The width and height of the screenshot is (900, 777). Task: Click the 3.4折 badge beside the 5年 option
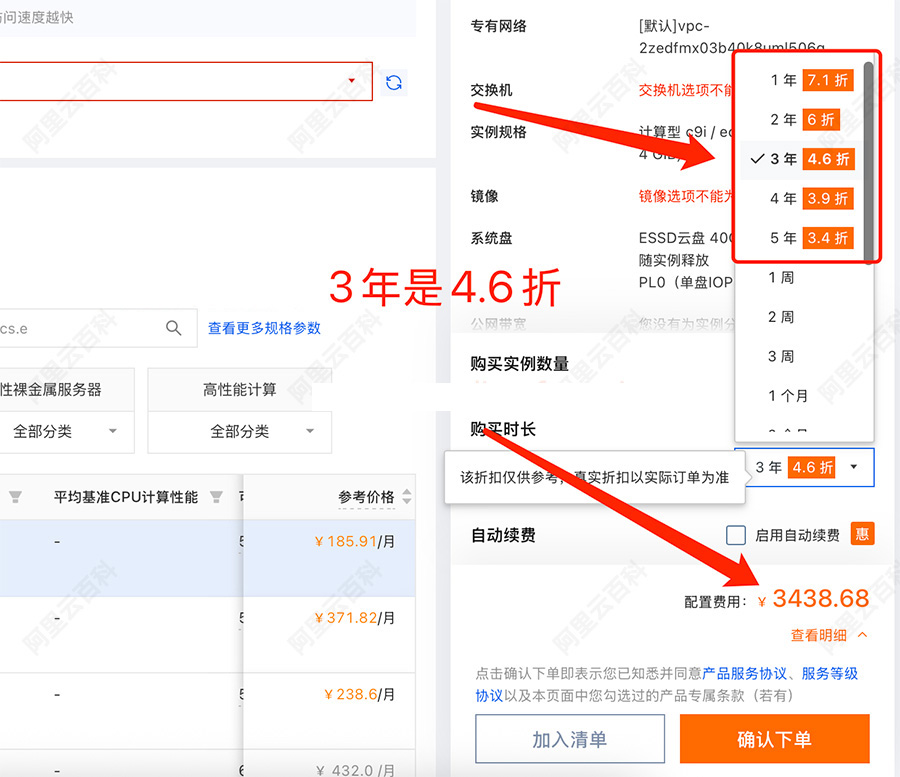[x=826, y=238]
